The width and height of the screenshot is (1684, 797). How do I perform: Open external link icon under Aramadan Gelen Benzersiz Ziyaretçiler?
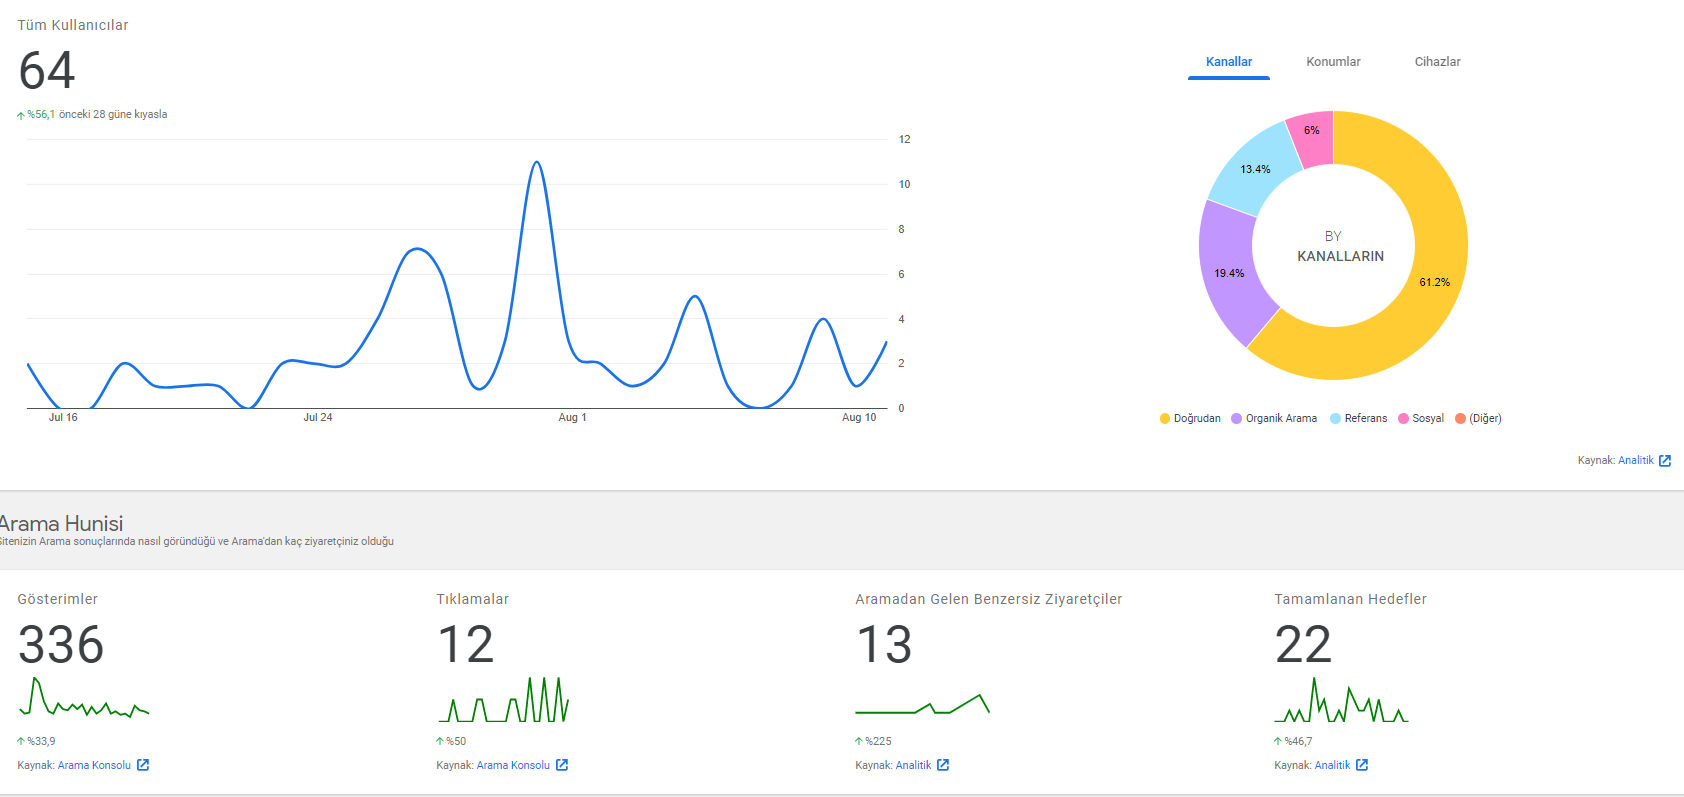point(943,765)
